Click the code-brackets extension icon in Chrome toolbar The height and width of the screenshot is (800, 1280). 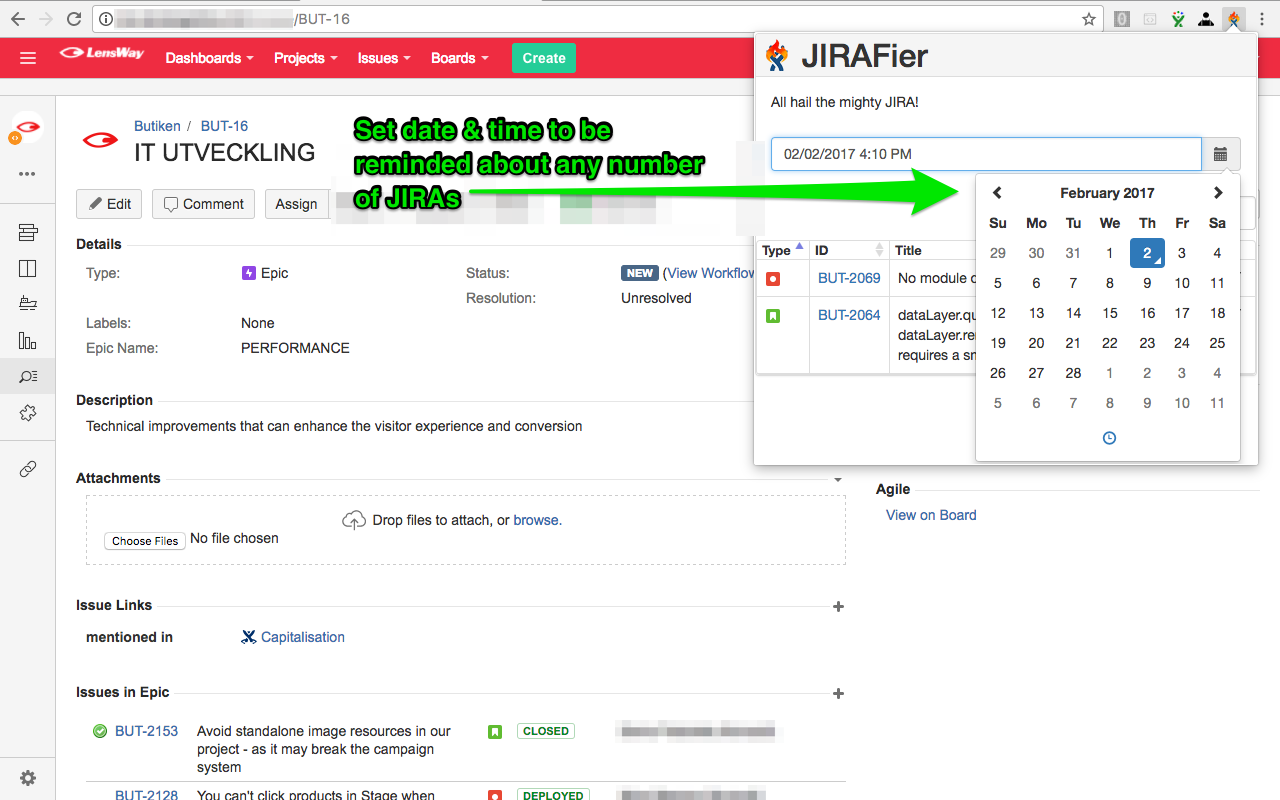tap(1151, 19)
